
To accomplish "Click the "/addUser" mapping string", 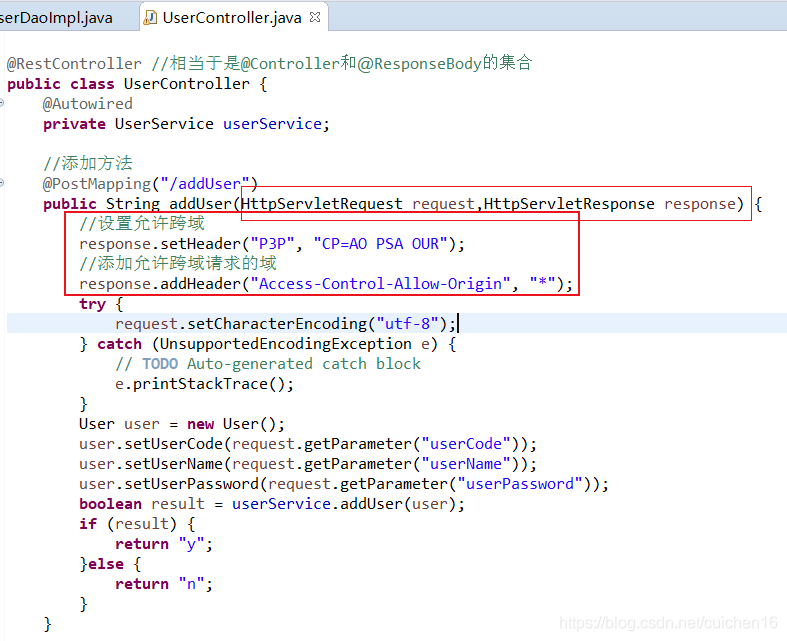I will pos(205,184).
